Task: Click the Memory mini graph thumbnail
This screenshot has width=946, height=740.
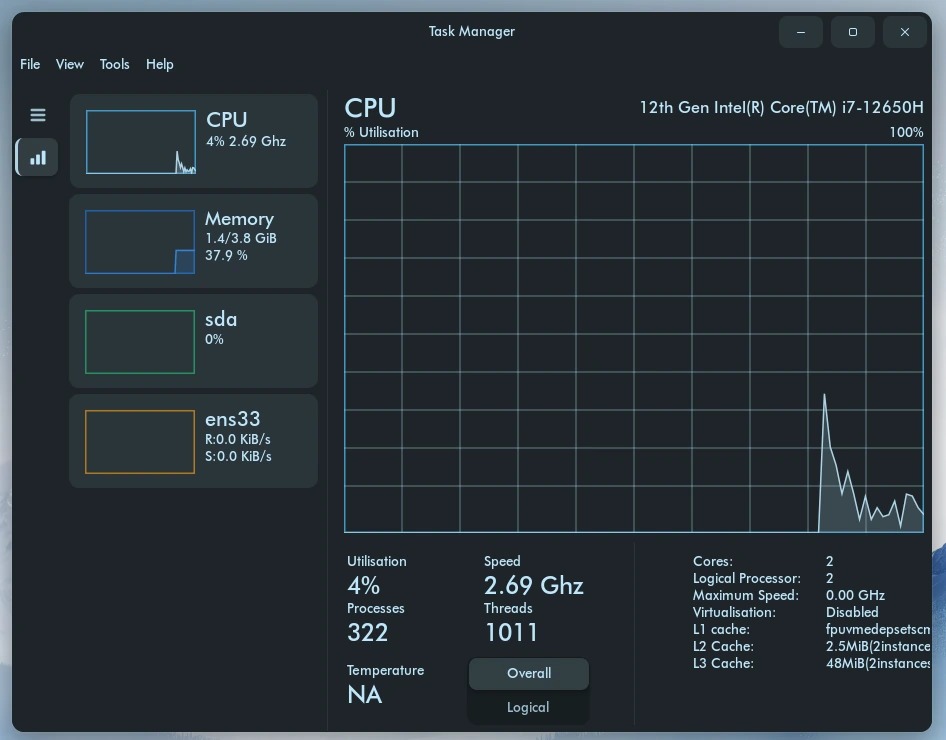Action: [x=140, y=242]
